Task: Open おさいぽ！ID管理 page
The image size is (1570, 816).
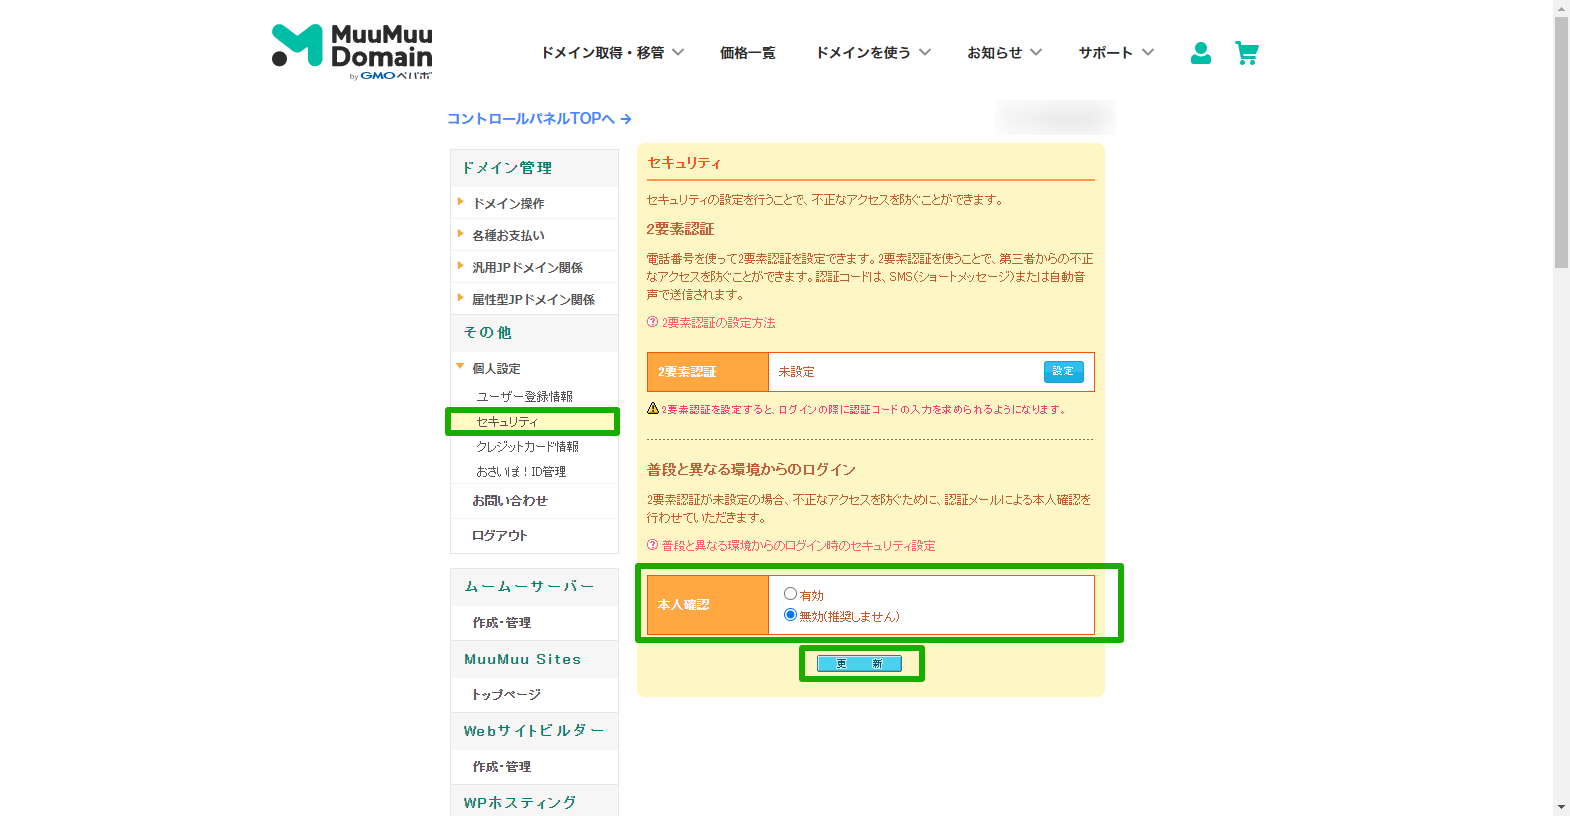Action: click(521, 471)
